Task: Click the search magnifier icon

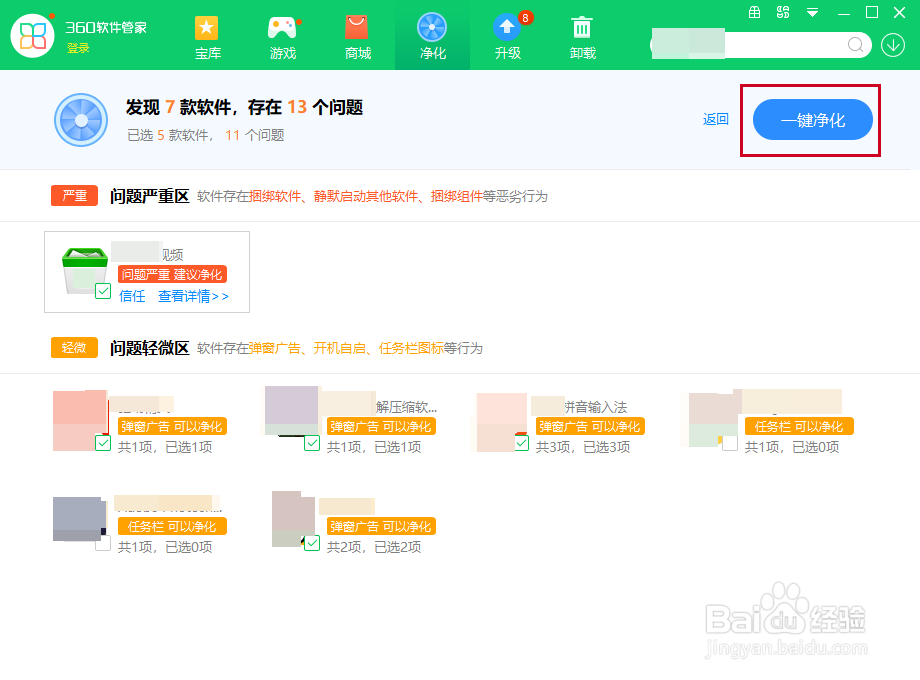Action: coord(855,45)
